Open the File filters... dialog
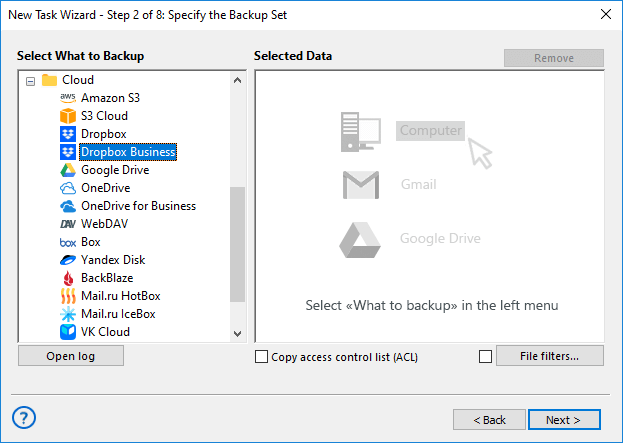The width and height of the screenshot is (623, 443). click(549, 356)
